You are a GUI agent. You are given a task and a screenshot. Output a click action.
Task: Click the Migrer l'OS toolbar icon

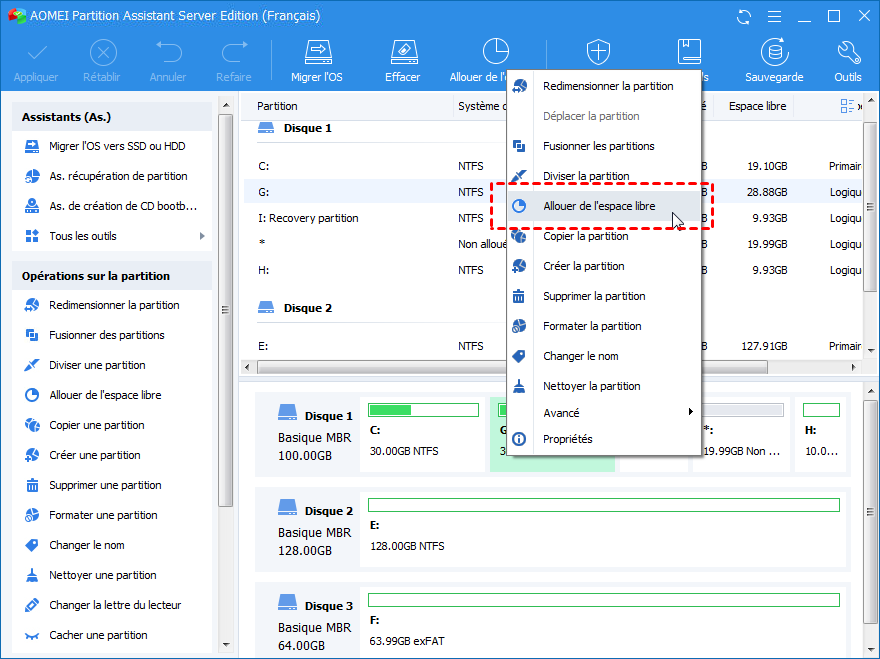click(x=317, y=52)
